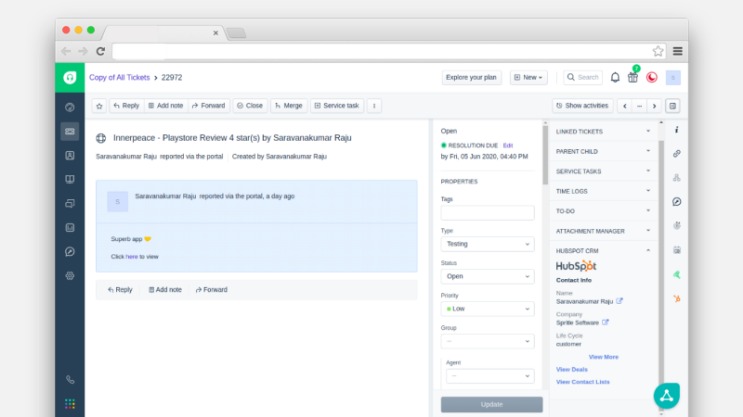Image resolution: width=743 pixels, height=417 pixels.
Task: Click Close in the ticket toolbar
Action: click(250, 105)
